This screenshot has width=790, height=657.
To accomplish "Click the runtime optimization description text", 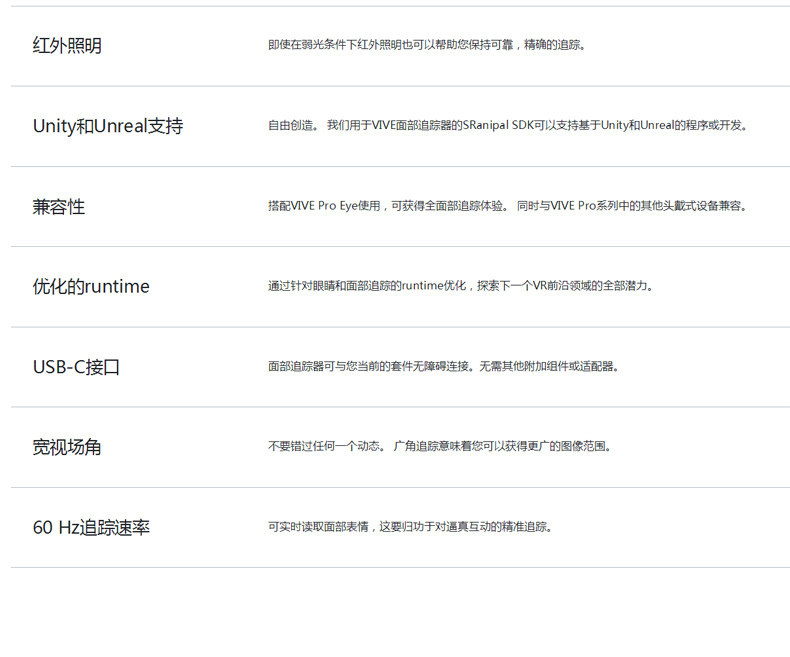I will [461, 286].
